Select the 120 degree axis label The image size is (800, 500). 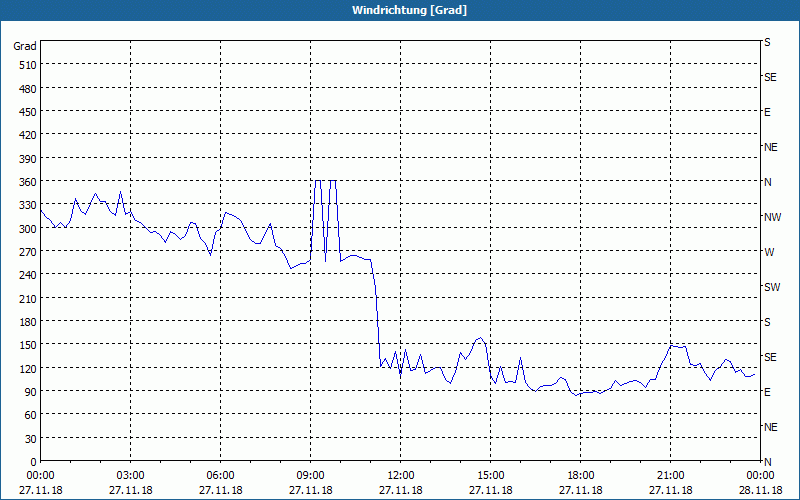[29, 368]
